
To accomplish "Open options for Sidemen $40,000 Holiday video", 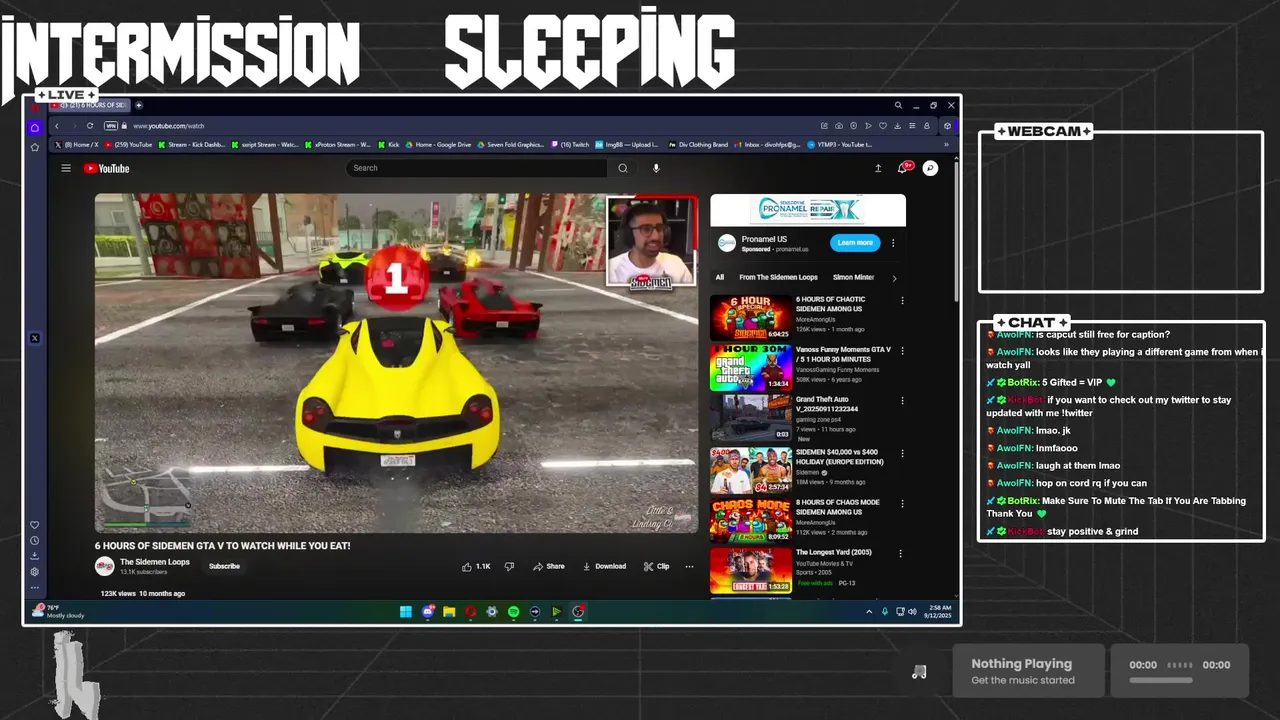I will (x=902, y=453).
